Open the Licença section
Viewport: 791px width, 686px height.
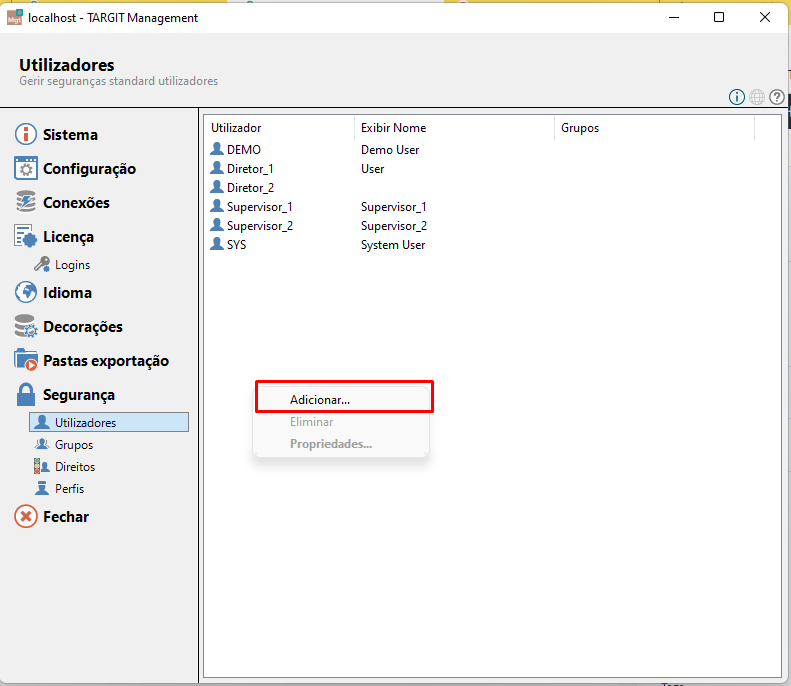click(x=68, y=237)
